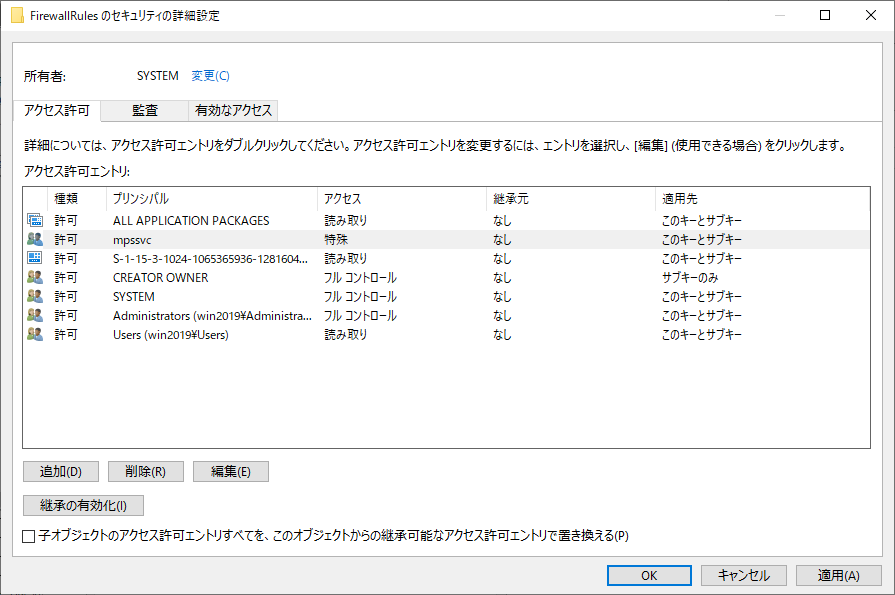The height and width of the screenshot is (595, 895).
Task: Click the group icon beside Users entry
Action: pyautogui.click(x=35, y=334)
